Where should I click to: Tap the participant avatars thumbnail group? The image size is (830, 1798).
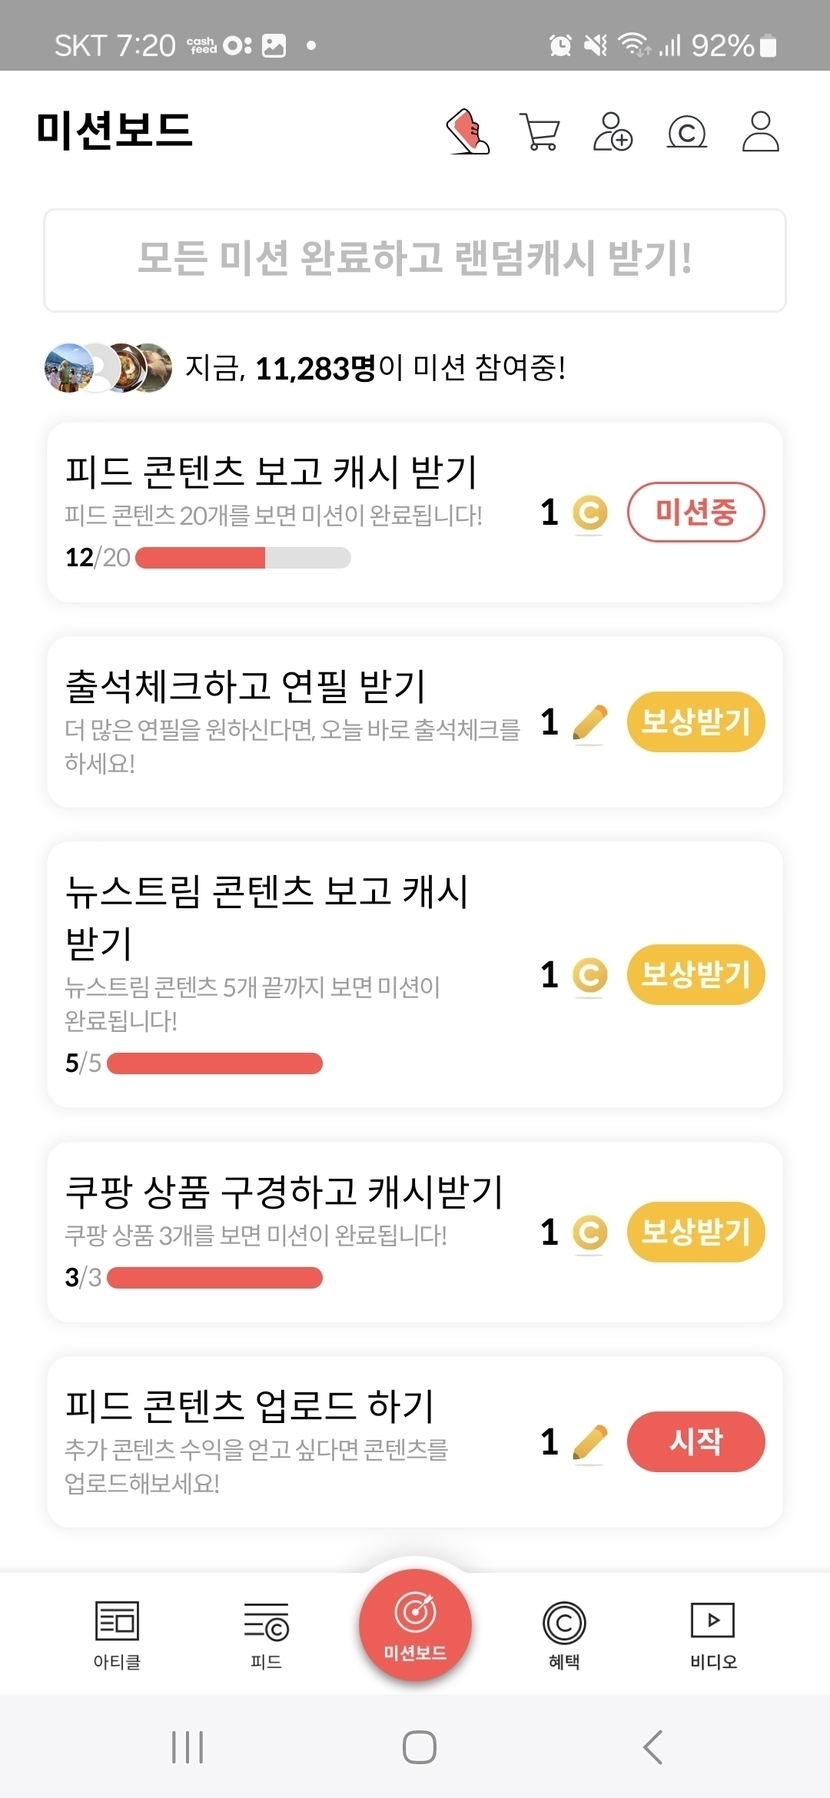pyautogui.click(x=108, y=368)
